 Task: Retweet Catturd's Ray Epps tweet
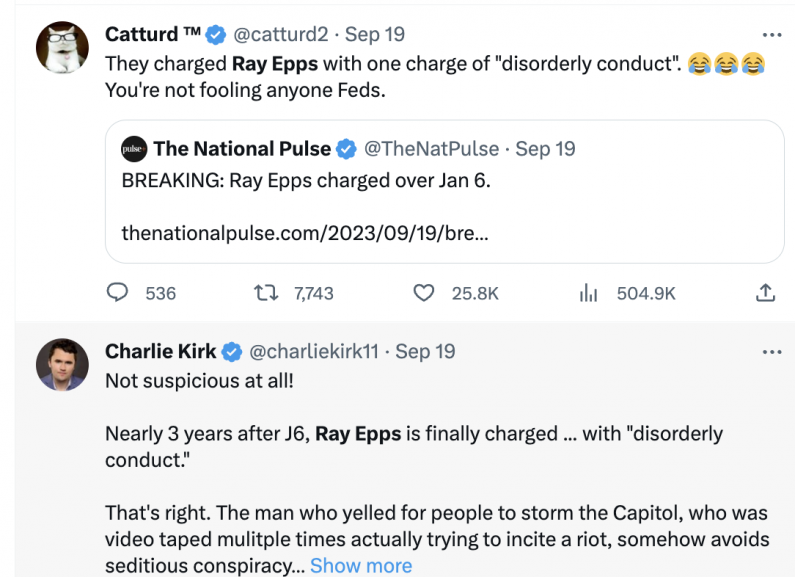(x=266, y=293)
